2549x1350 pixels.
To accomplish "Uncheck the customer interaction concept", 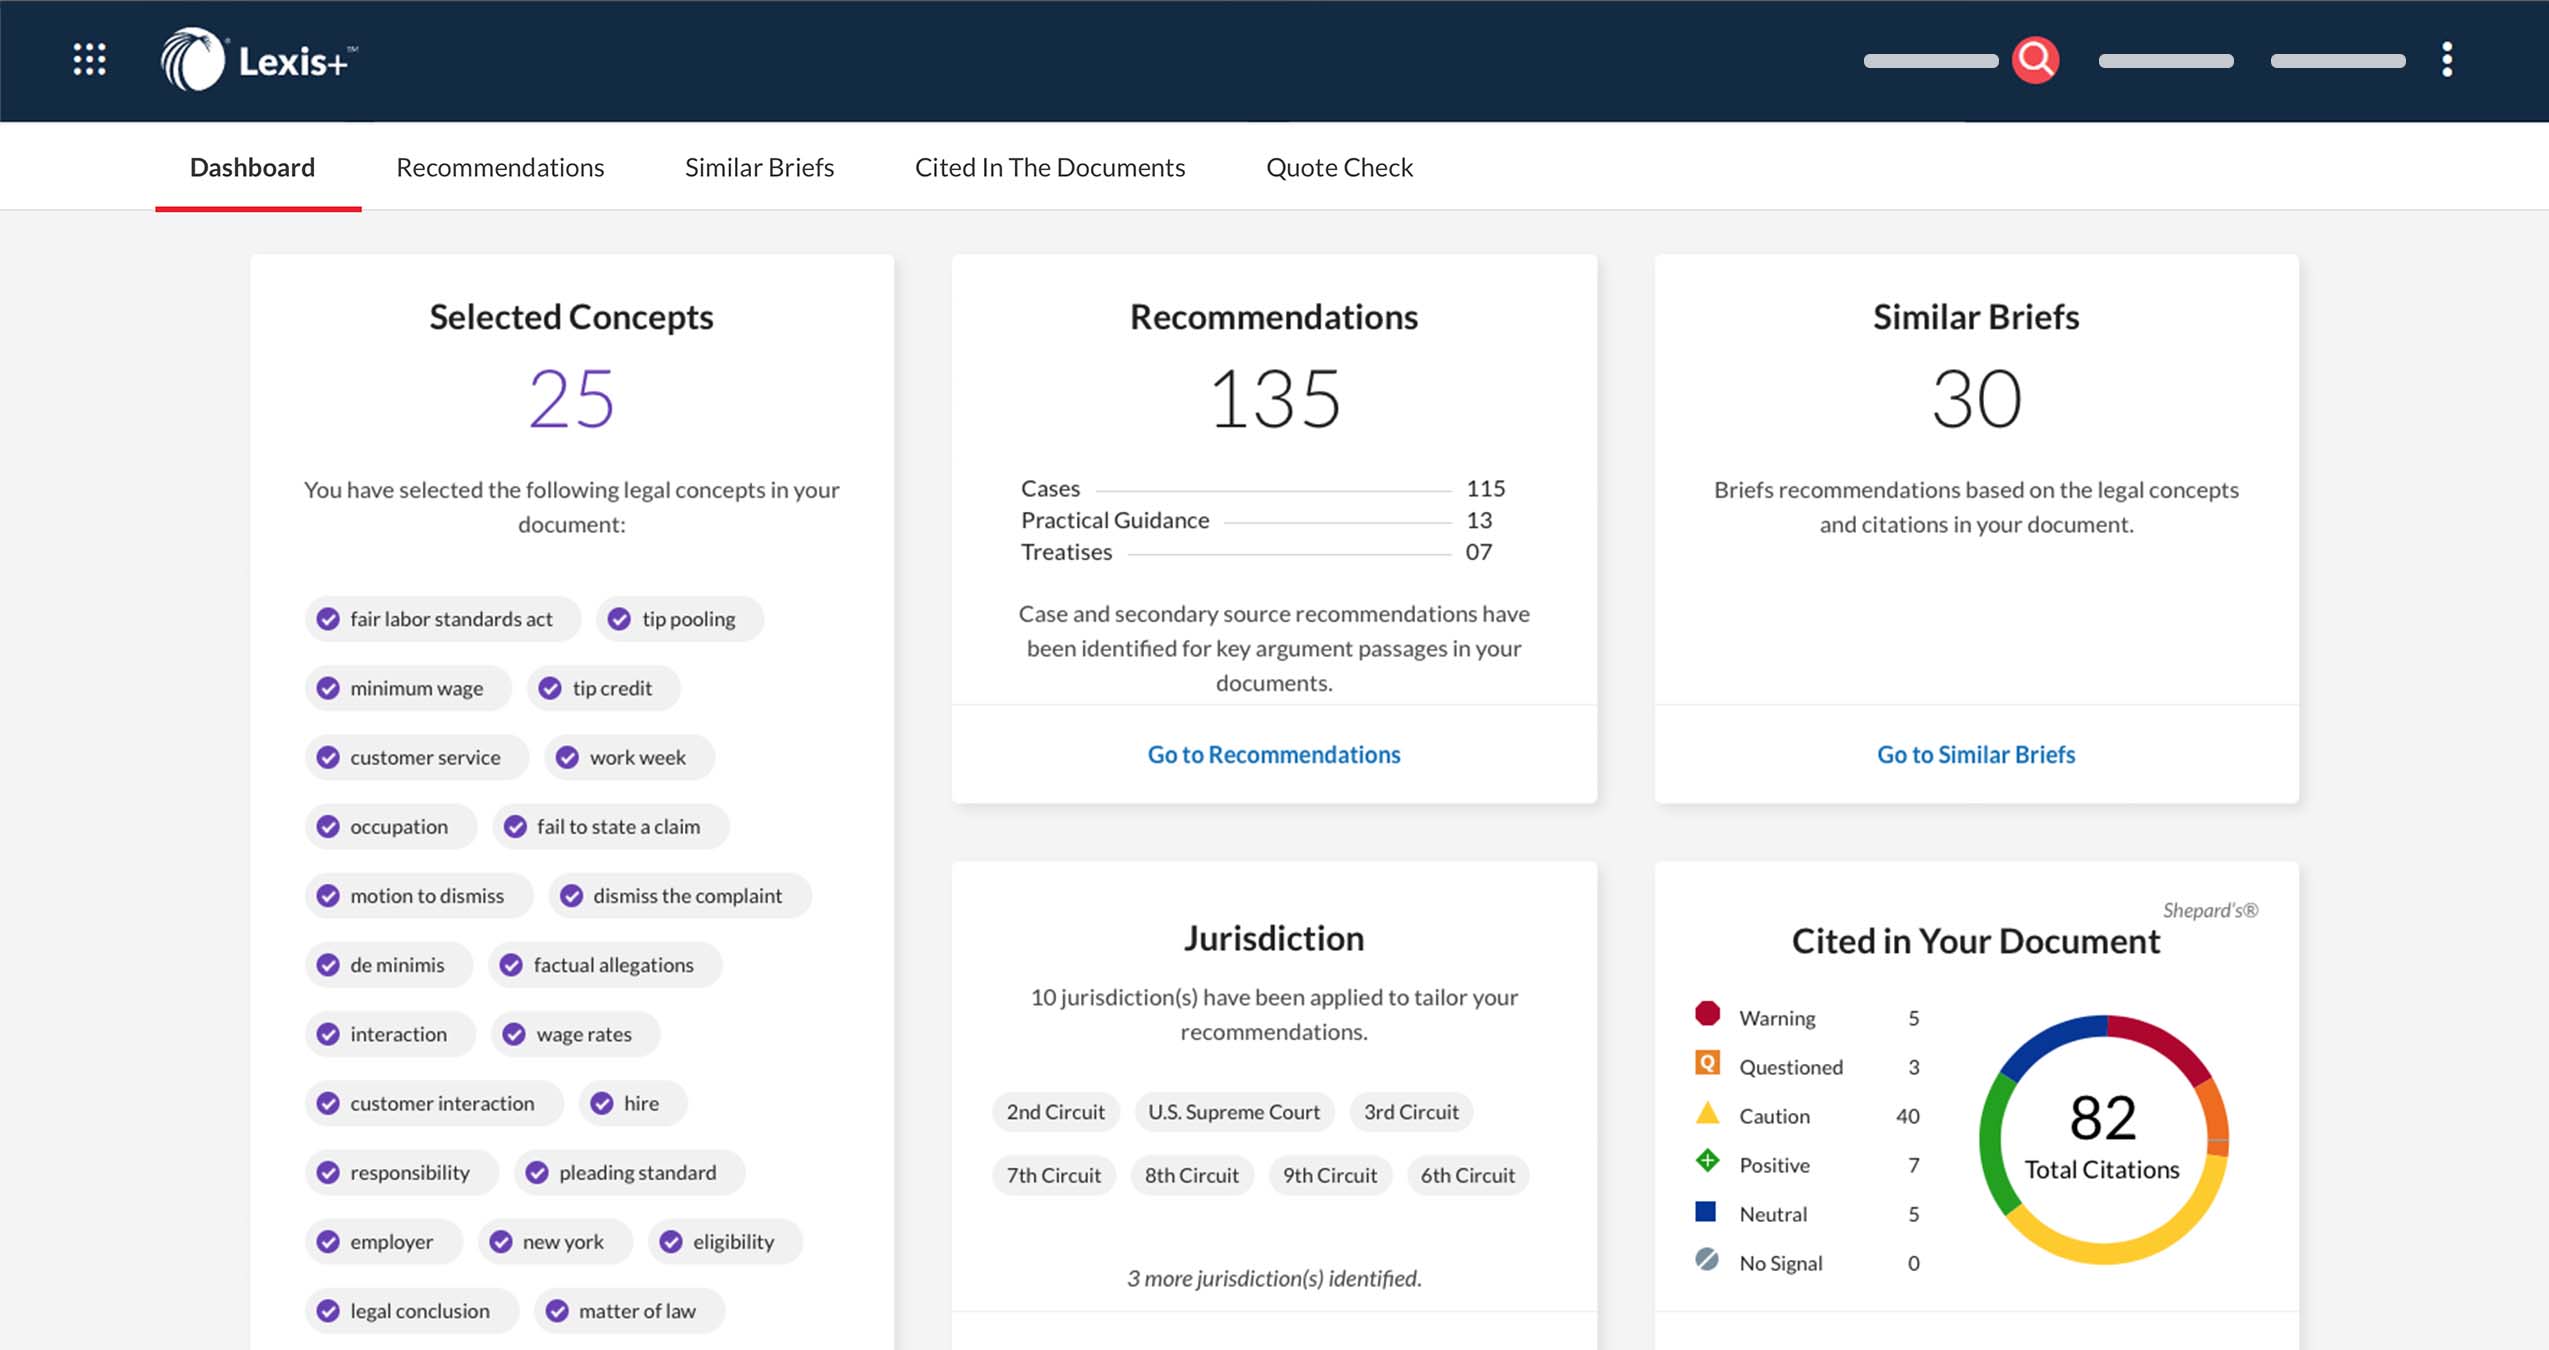I will tap(434, 1102).
